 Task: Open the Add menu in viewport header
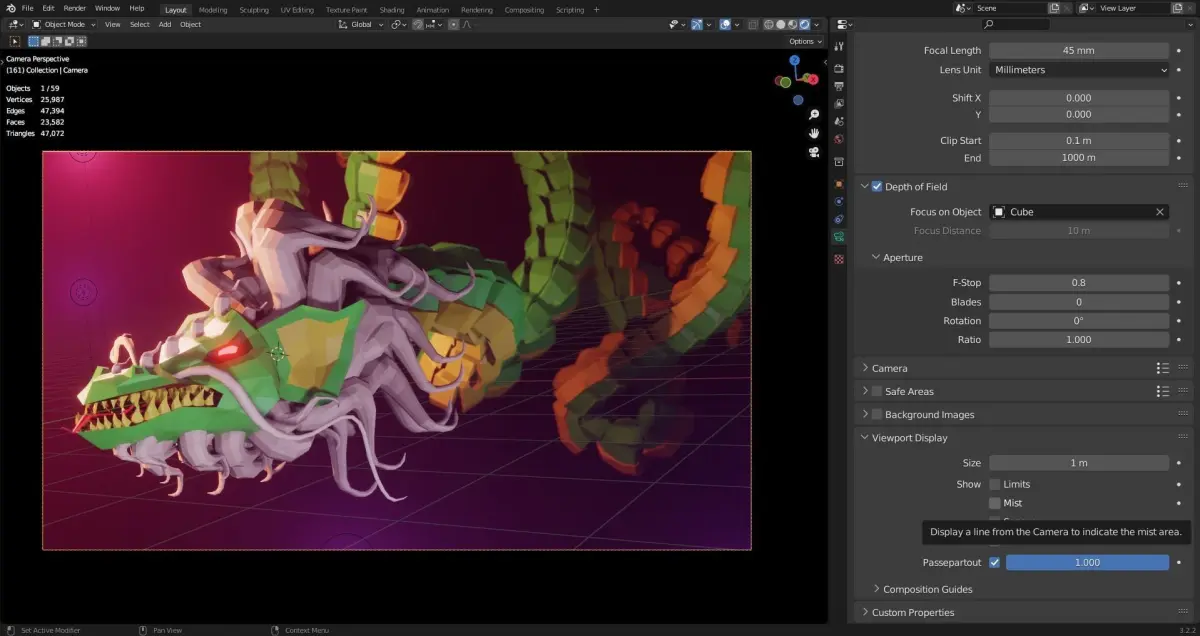pyautogui.click(x=165, y=24)
